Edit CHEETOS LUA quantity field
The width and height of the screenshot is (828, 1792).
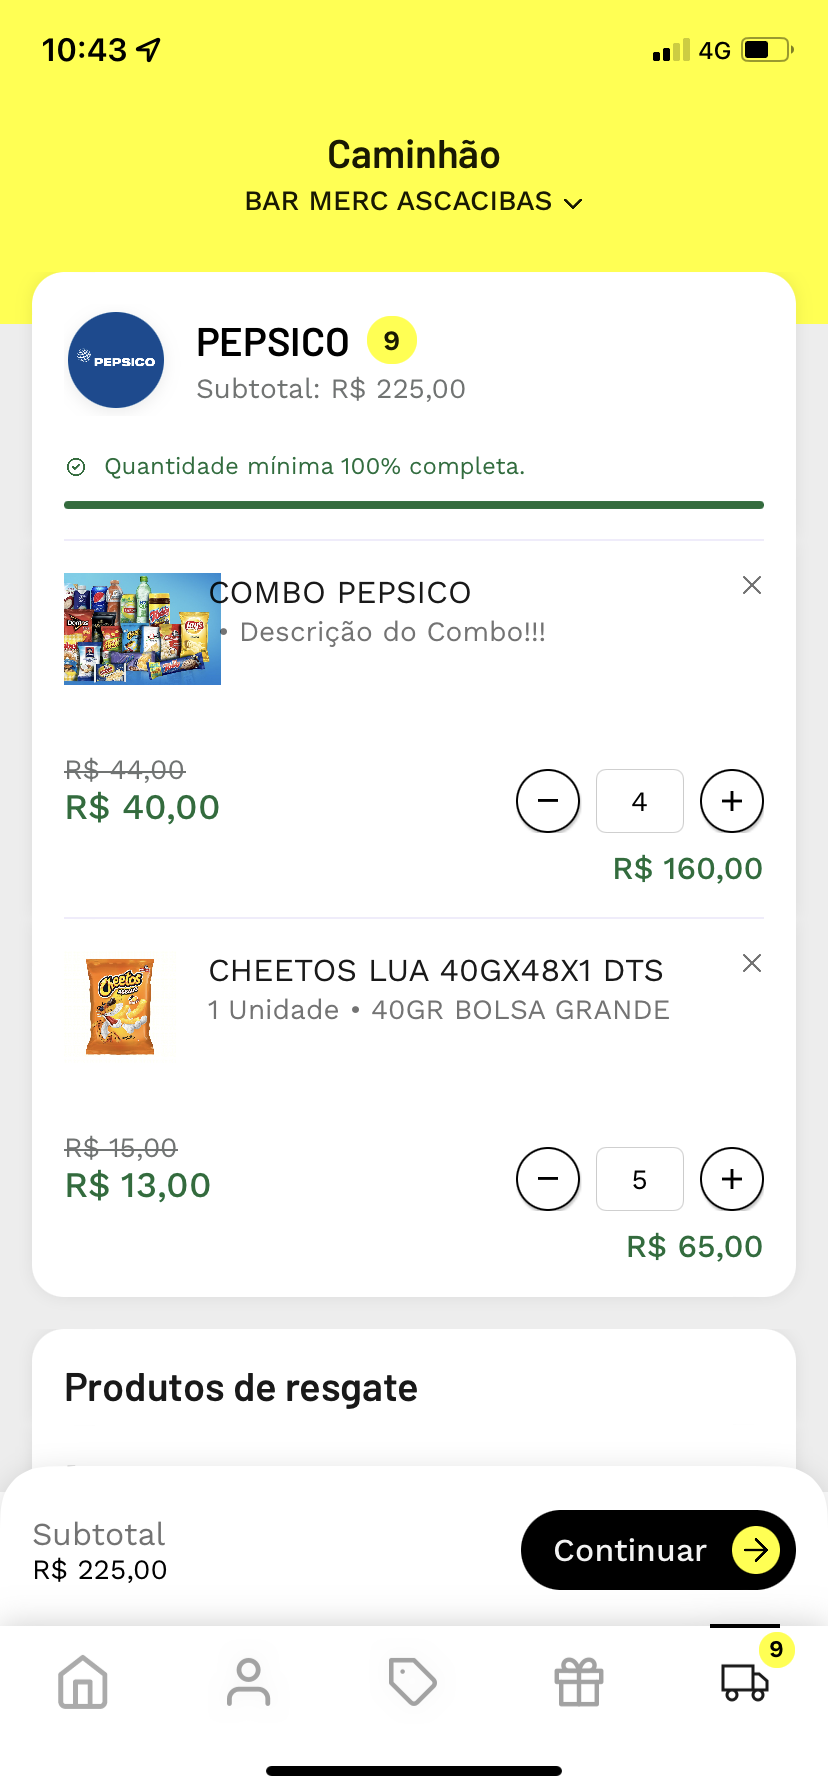pyautogui.click(x=640, y=1179)
